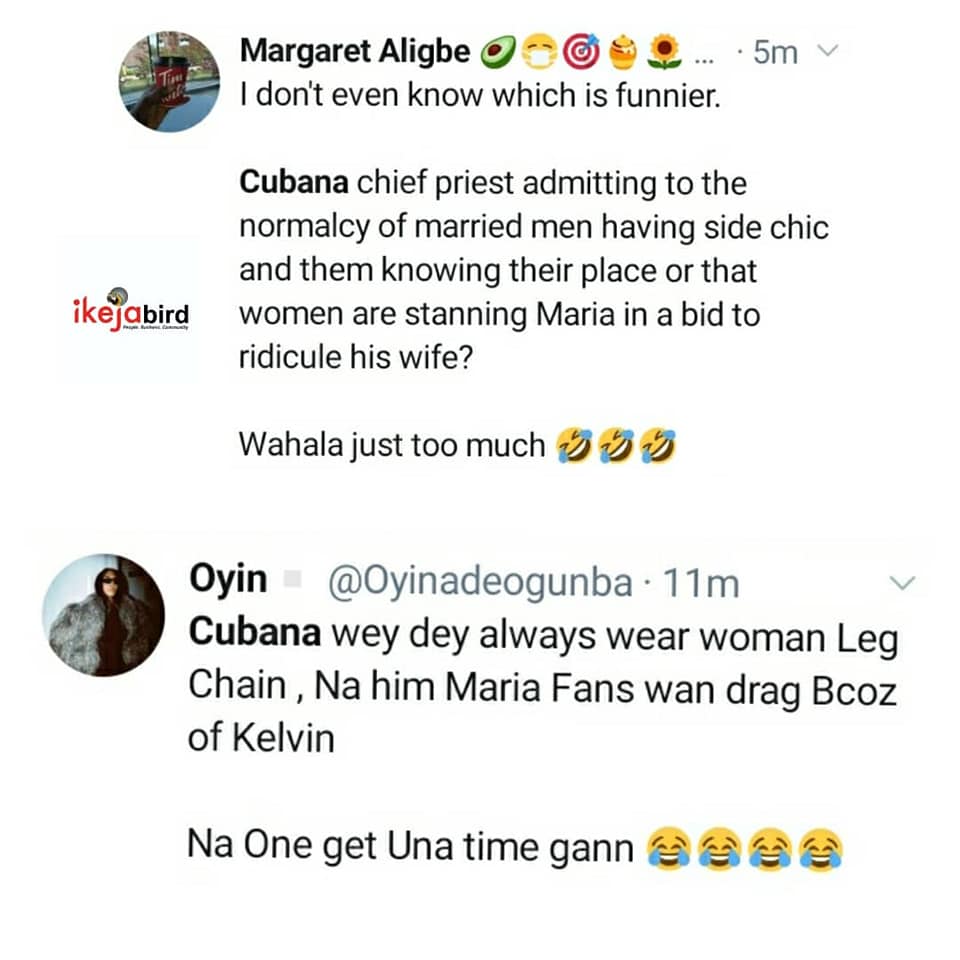Click the tears-of-joy emojis ending Oyin's tweet
Screen dimensions: 960x960
pos(745,850)
